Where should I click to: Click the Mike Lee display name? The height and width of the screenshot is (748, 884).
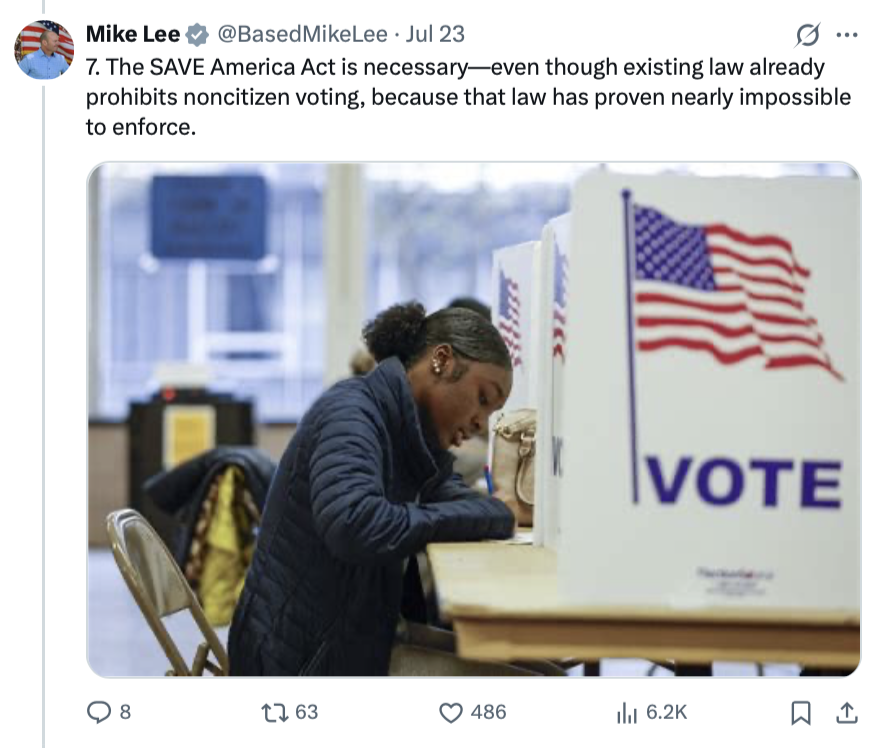(x=133, y=34)
